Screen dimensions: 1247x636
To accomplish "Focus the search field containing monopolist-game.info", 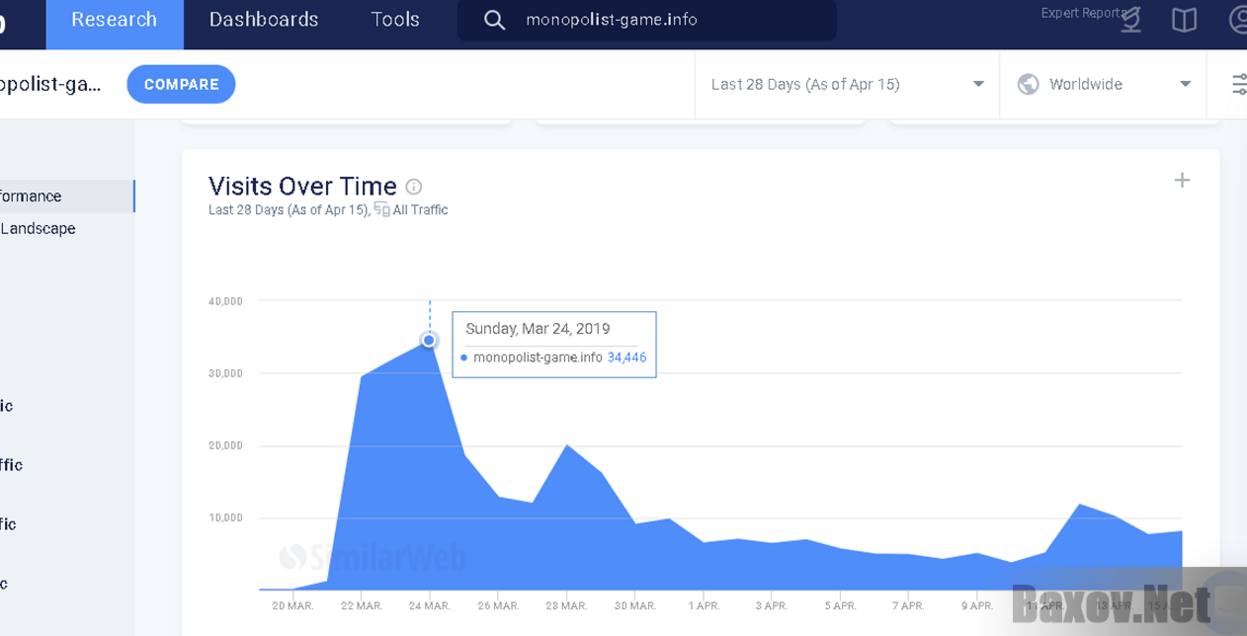I will point(647,20).
